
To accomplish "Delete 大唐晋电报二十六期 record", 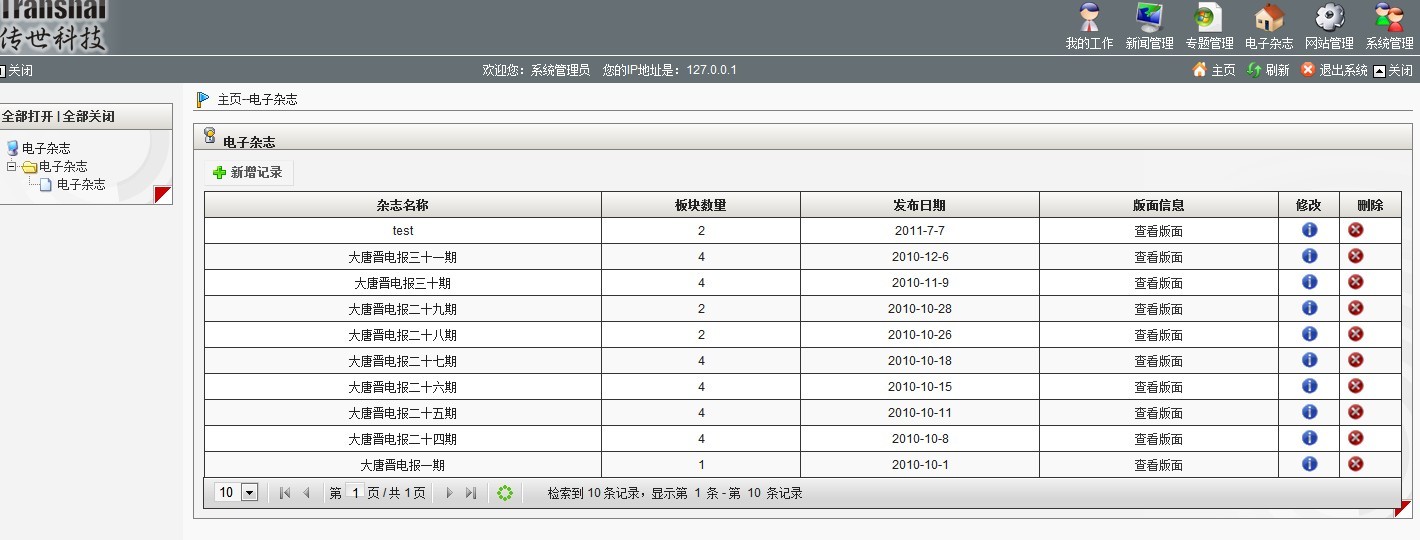I will coord(1356,386).
